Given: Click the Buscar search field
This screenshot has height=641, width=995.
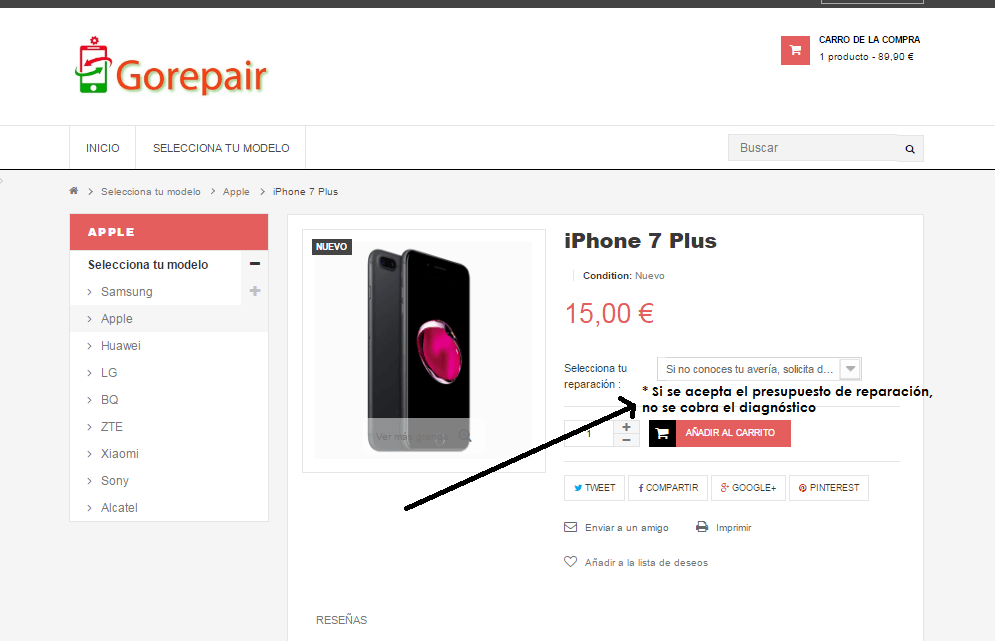Looking at the screenshot, I should pyautogui.click(x=813, y=148).
